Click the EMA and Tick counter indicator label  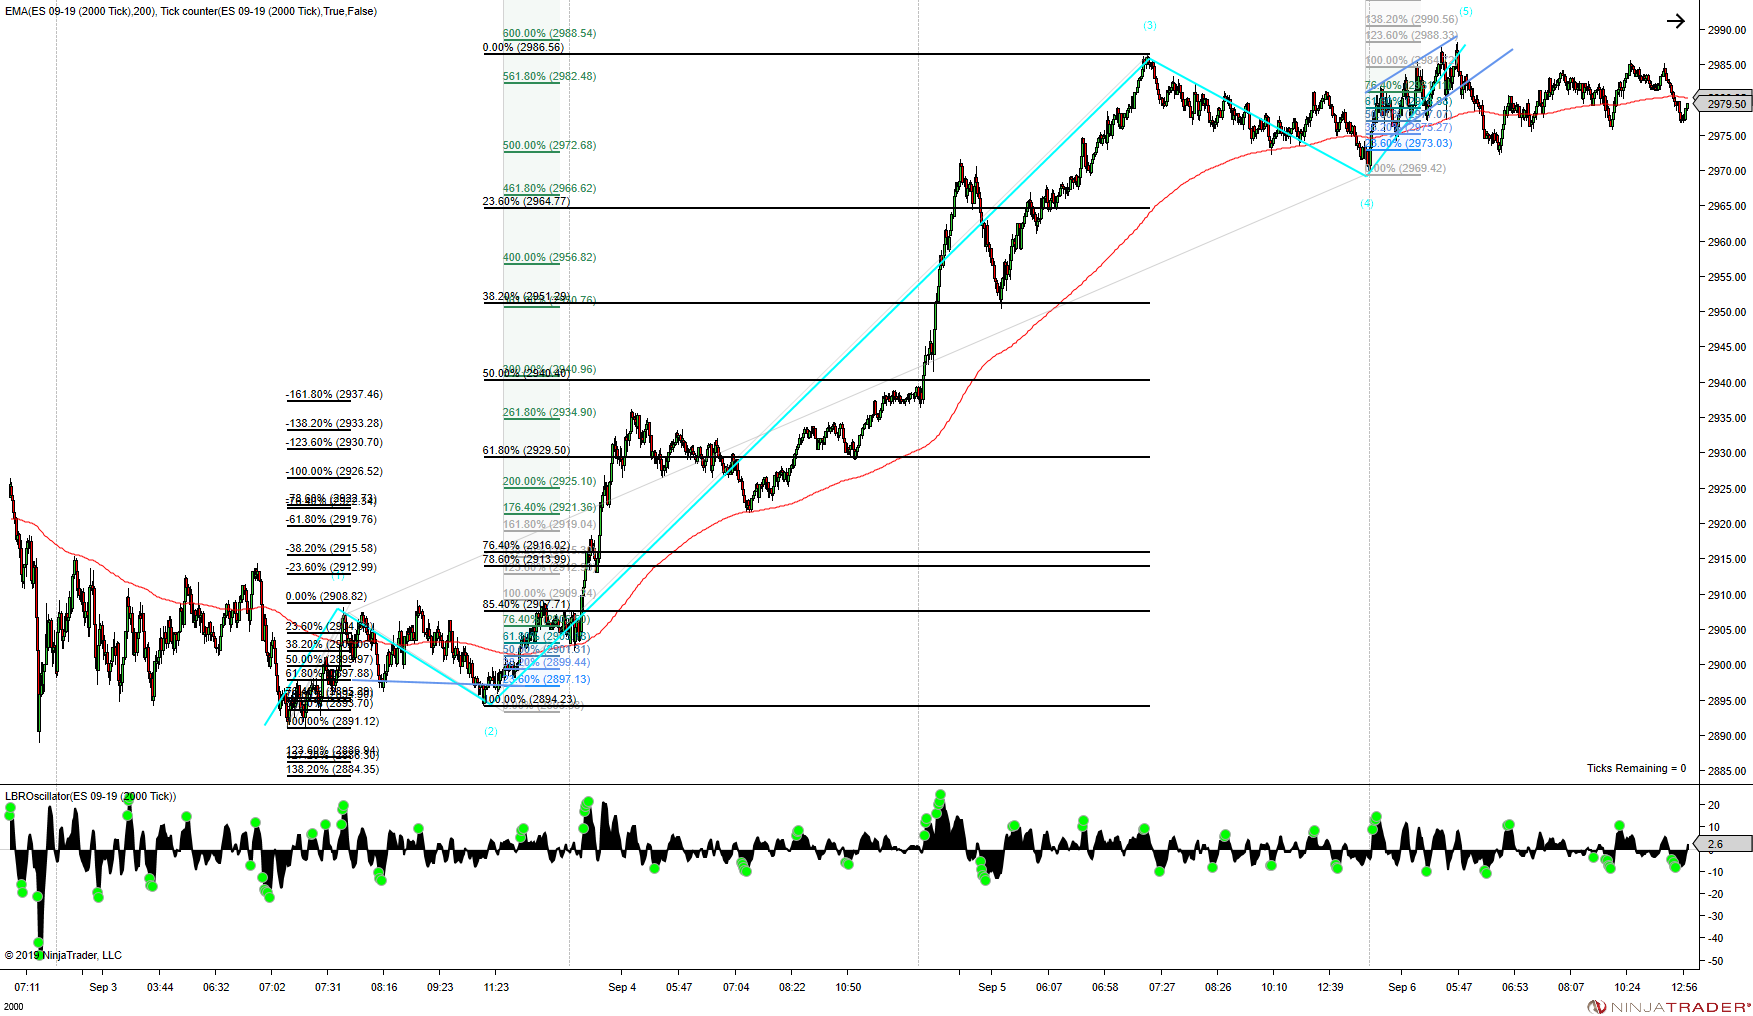[x=191, y=12]
